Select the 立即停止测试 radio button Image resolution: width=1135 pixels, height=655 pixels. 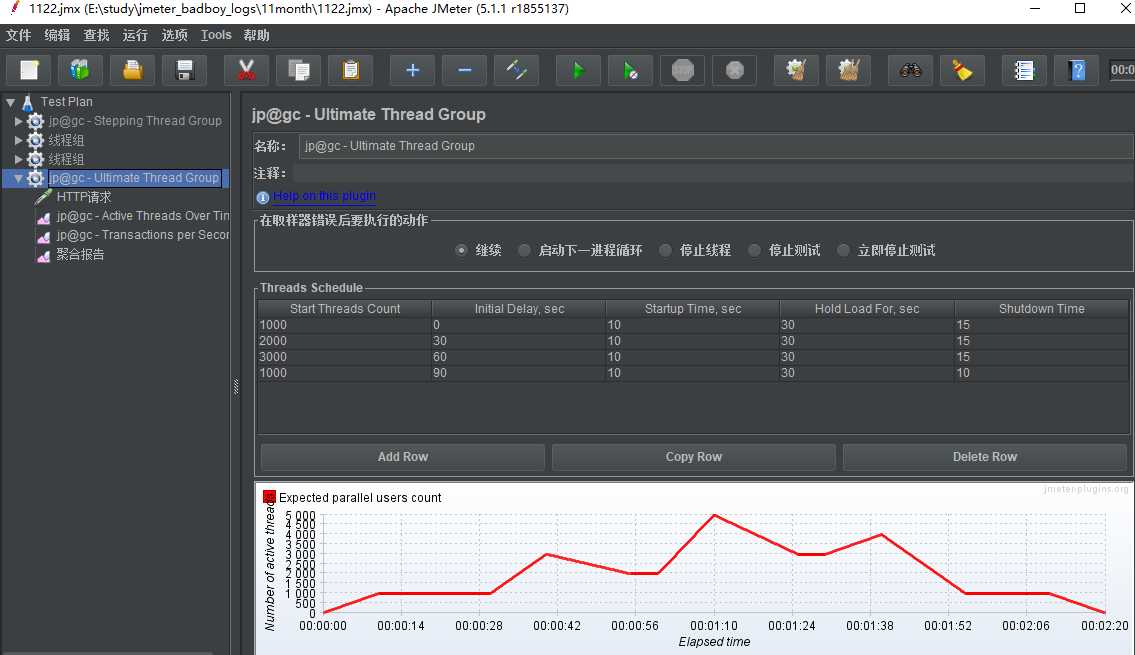[x=843, y=250]
